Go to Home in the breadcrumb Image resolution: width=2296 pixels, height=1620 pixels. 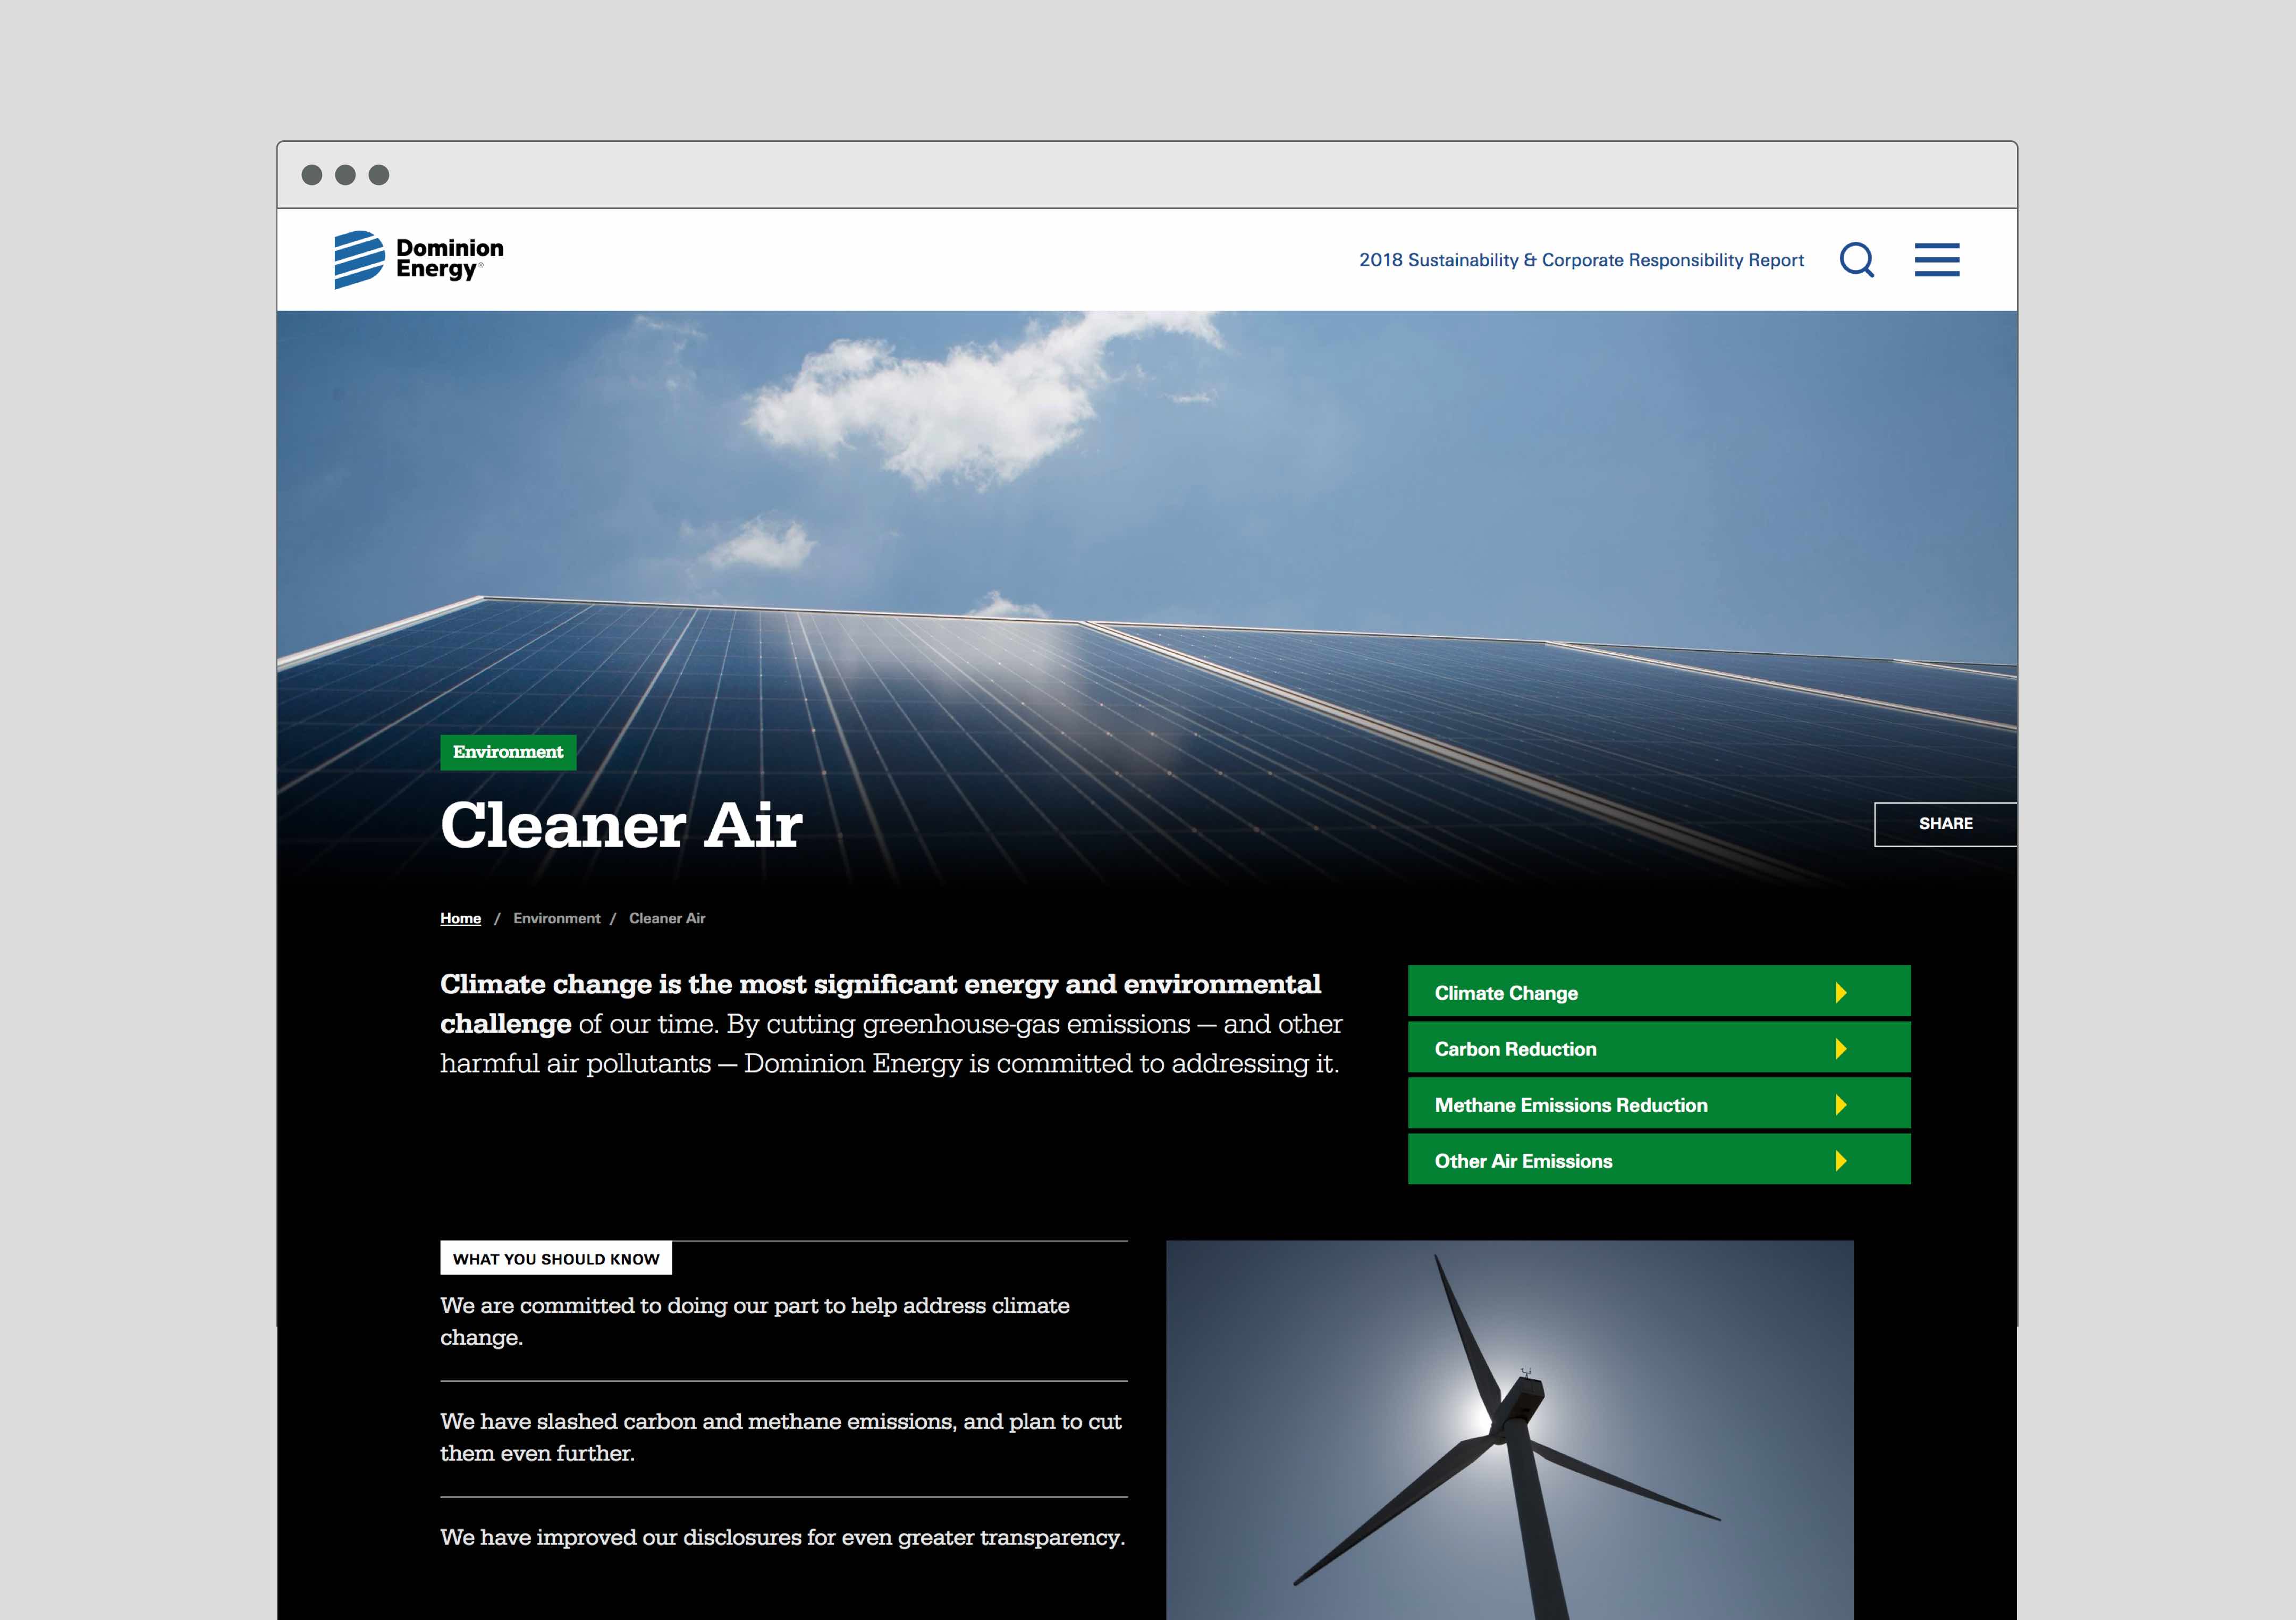460,918
